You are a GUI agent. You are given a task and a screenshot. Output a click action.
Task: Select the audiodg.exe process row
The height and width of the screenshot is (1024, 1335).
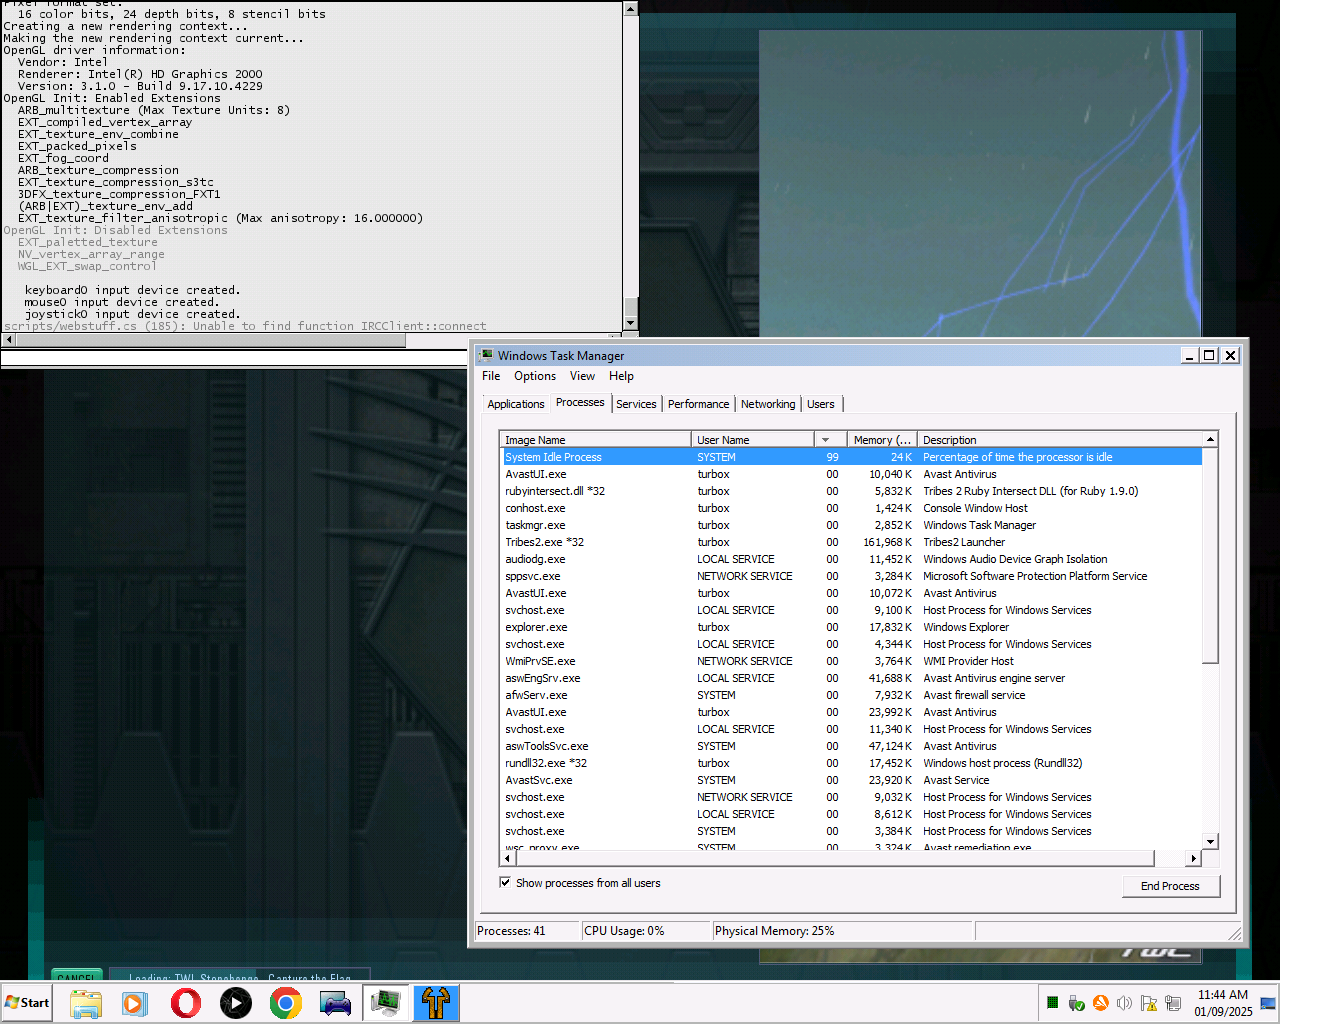point(851,559)
